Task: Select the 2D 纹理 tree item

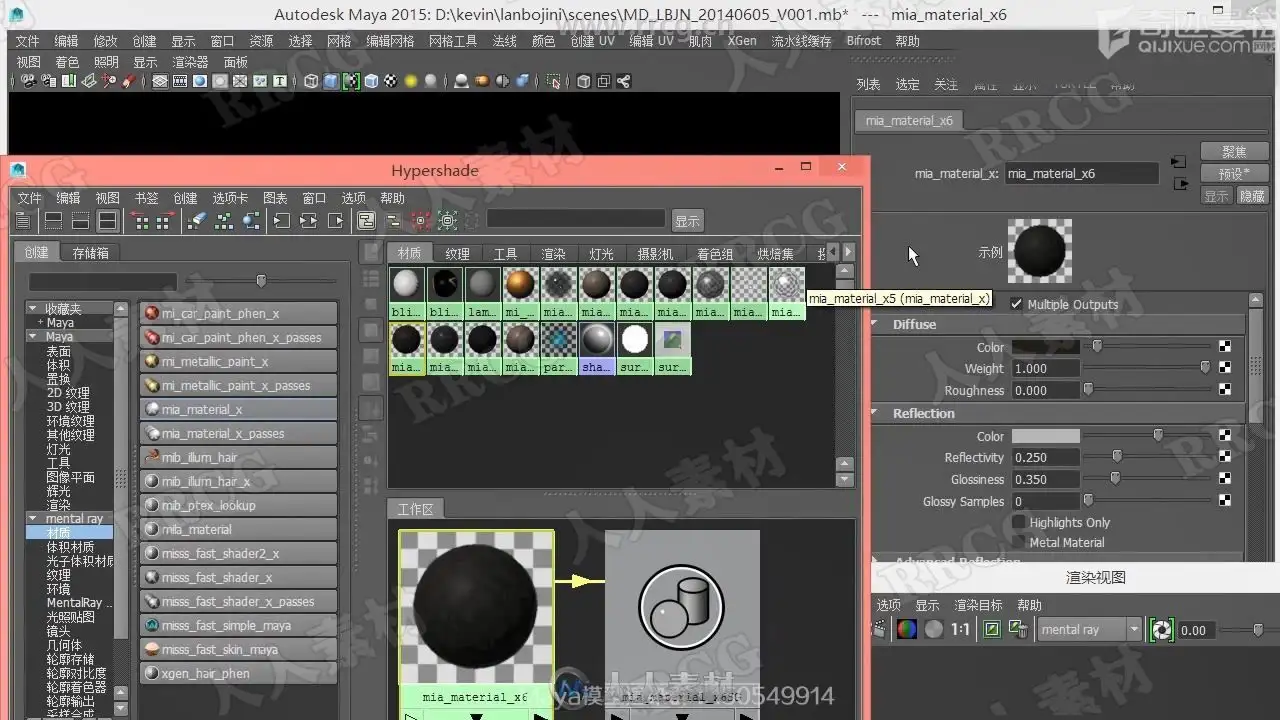Action: (x=68, y=393)
